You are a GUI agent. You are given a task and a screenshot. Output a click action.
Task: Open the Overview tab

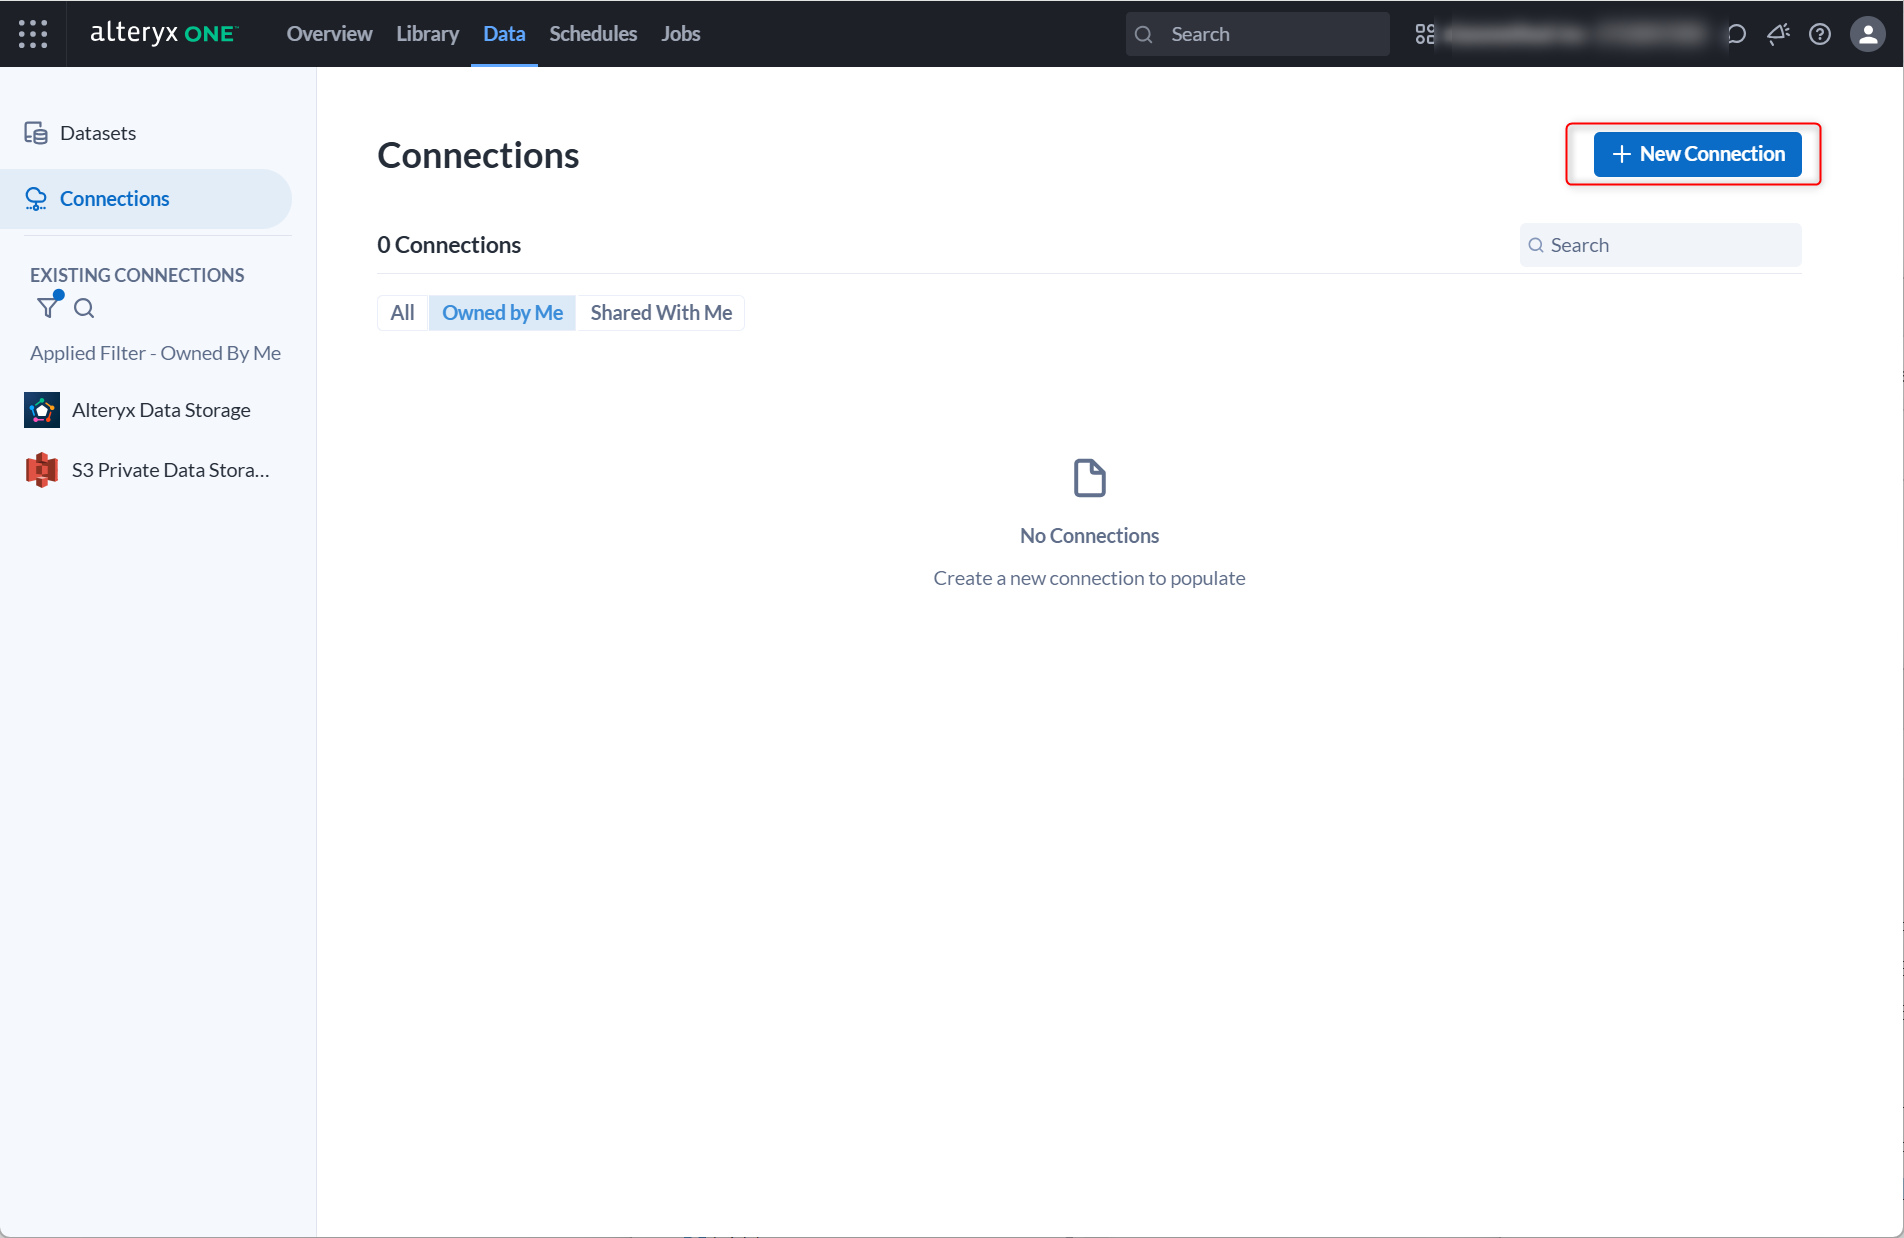tap(329, 34)
